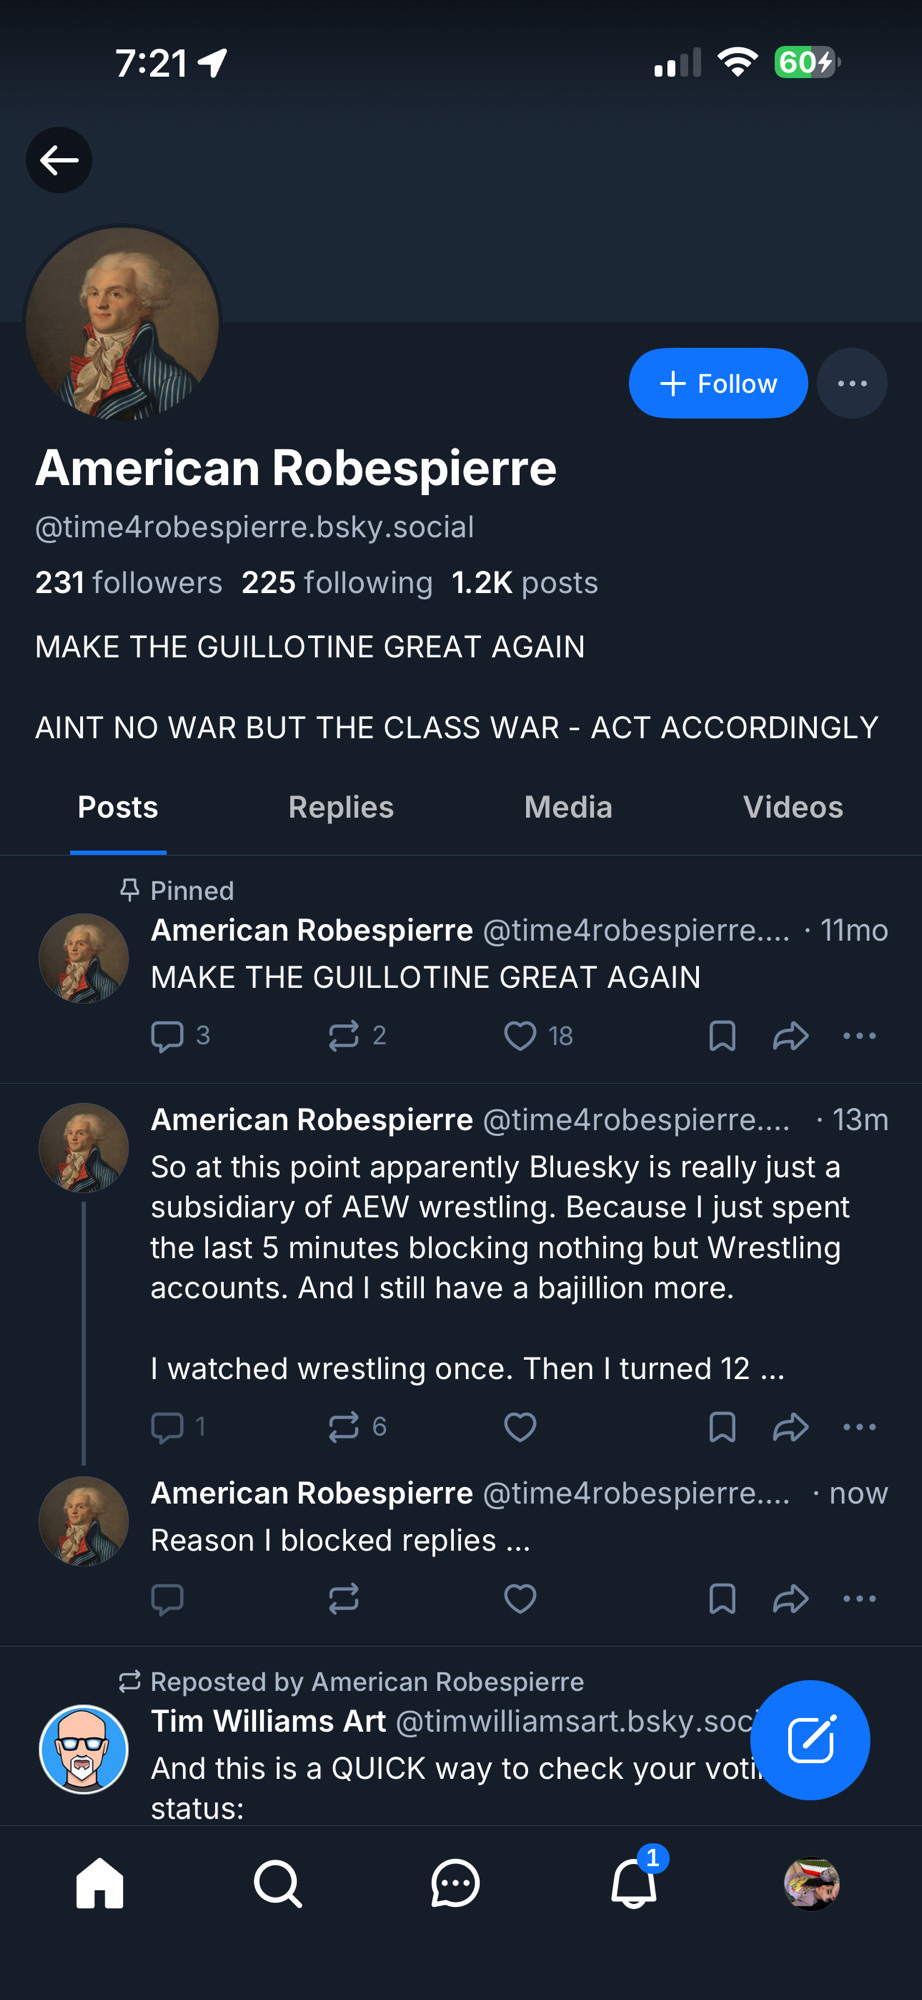Compose a new post
Viewport: 922px width, 2000px height.
pos(810,1740)
